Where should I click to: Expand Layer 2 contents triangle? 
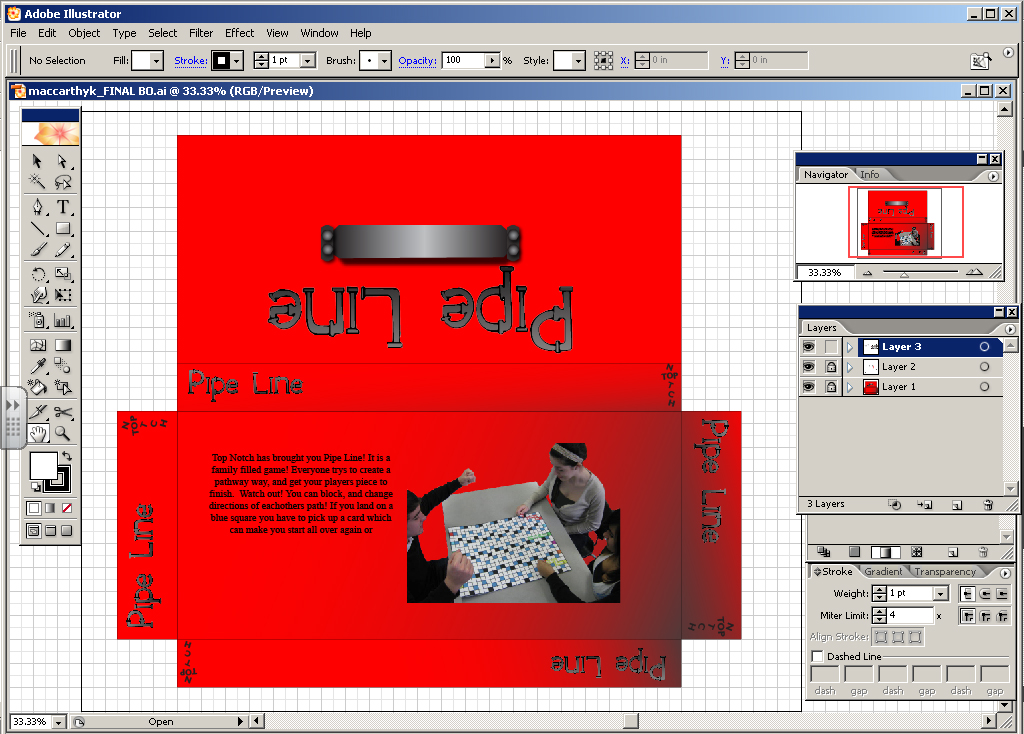coord(850,367)
